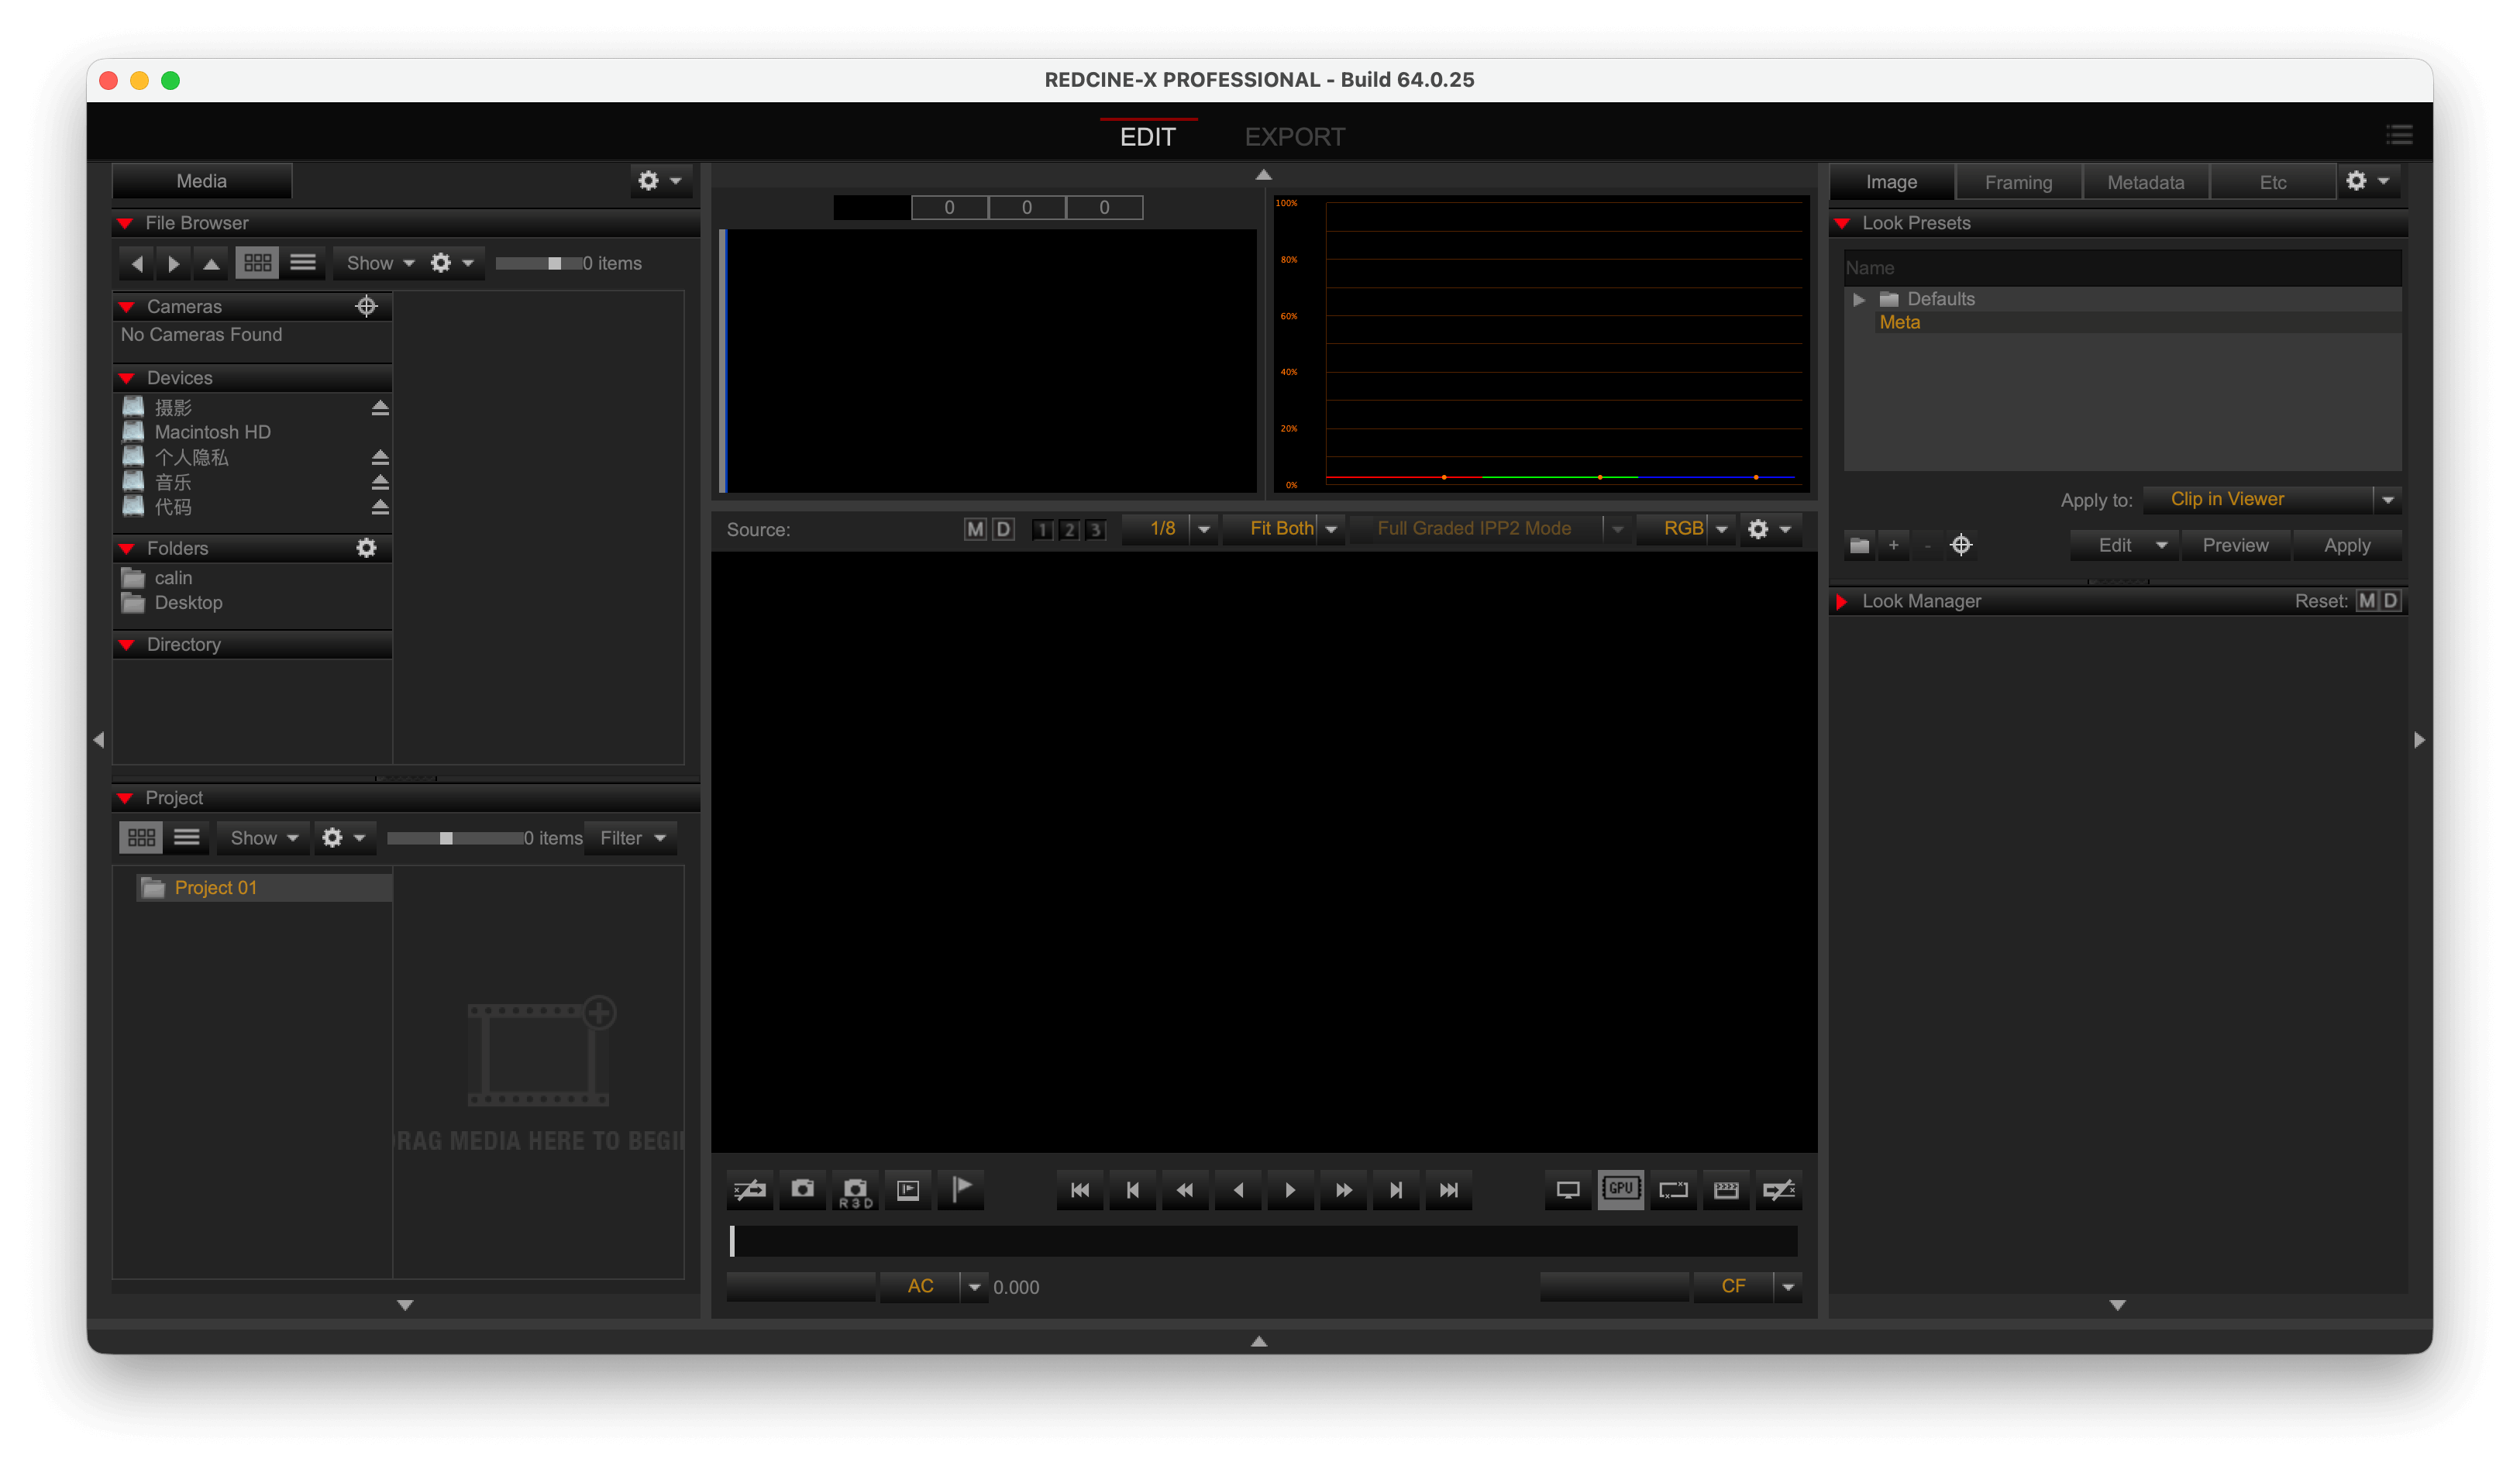
Task: Click the clapperboard slate icon
Action: click(1726, 1190)
